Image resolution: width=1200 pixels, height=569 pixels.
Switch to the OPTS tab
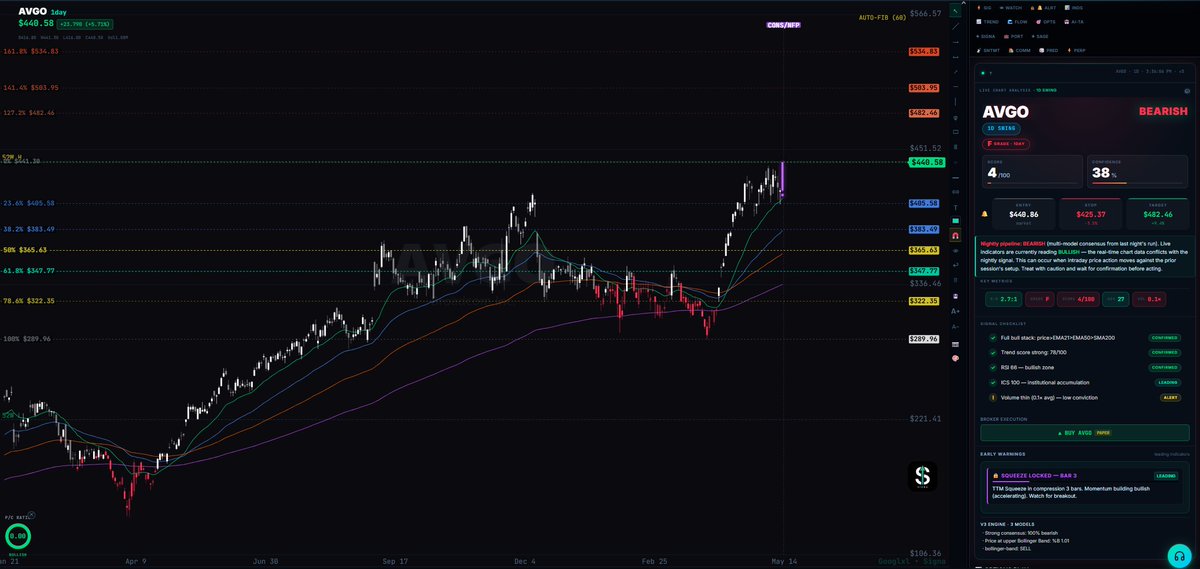1046,22
